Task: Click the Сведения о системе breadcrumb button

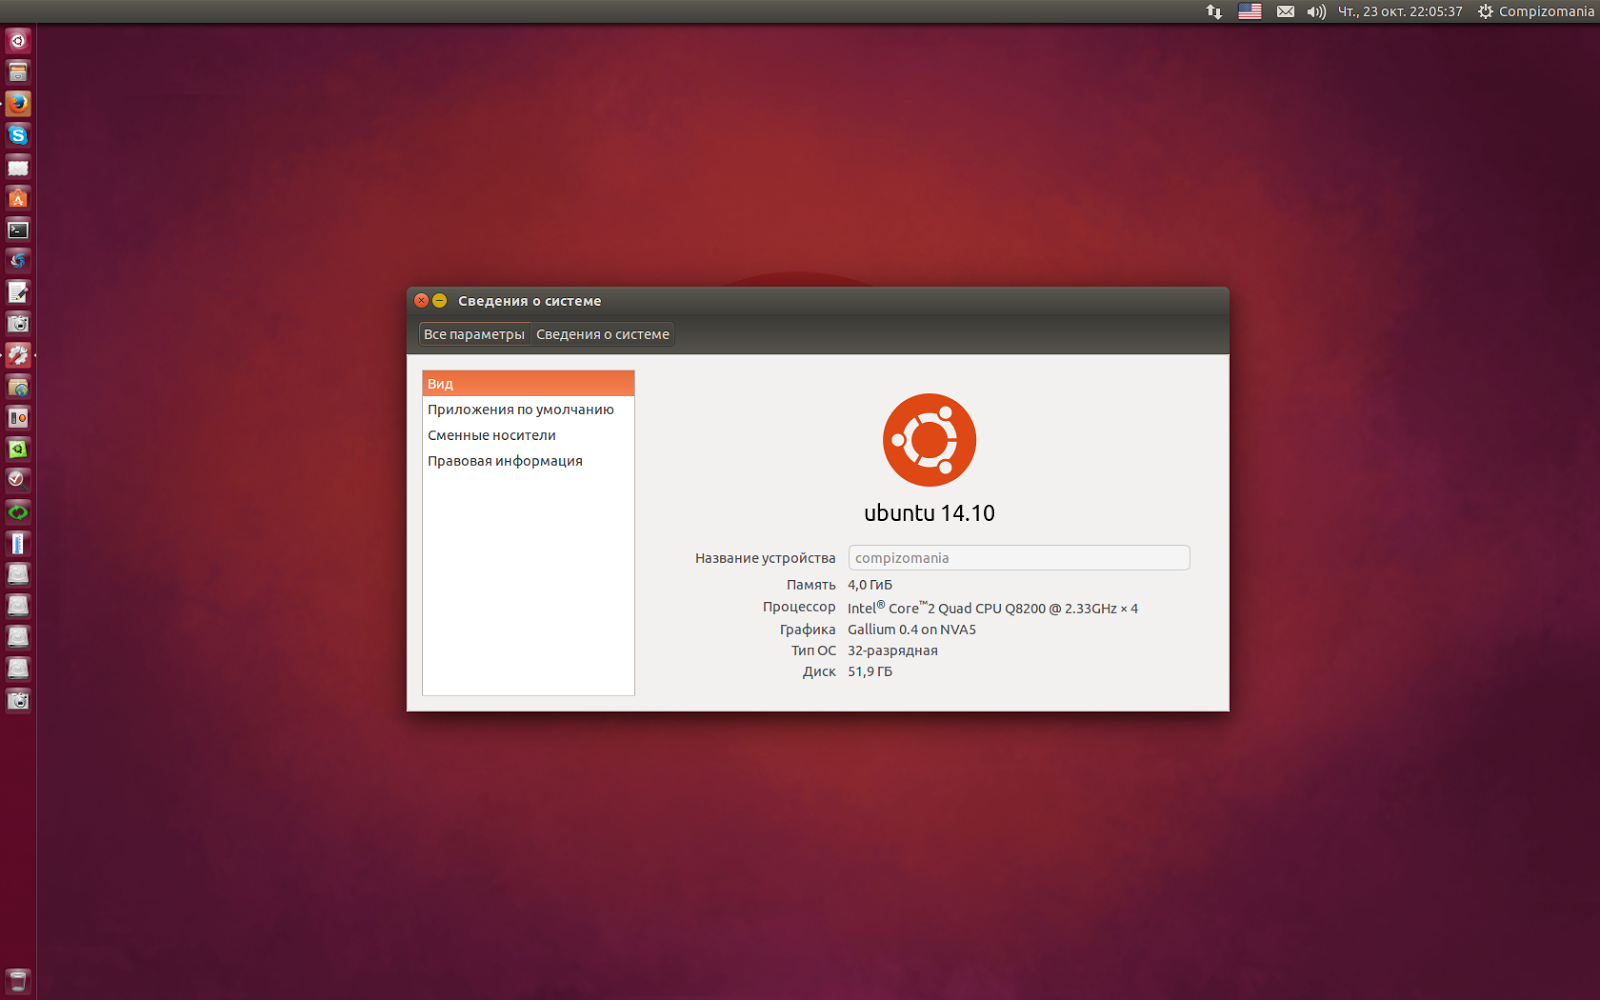Action: coord(602,334)
